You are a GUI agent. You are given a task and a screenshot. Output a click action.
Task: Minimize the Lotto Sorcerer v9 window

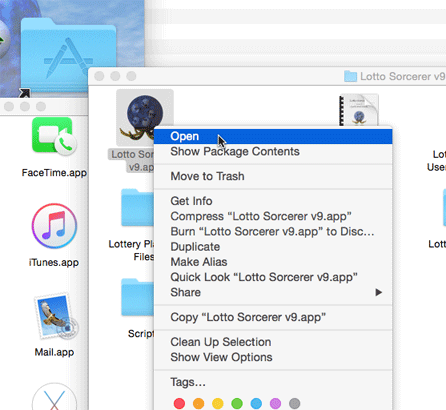[x=115, y=76]
